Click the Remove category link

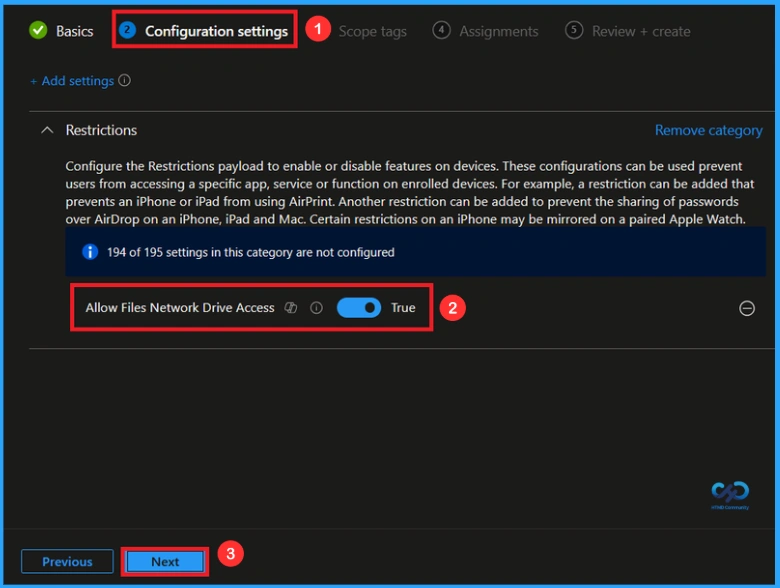[x=708, y=130]
